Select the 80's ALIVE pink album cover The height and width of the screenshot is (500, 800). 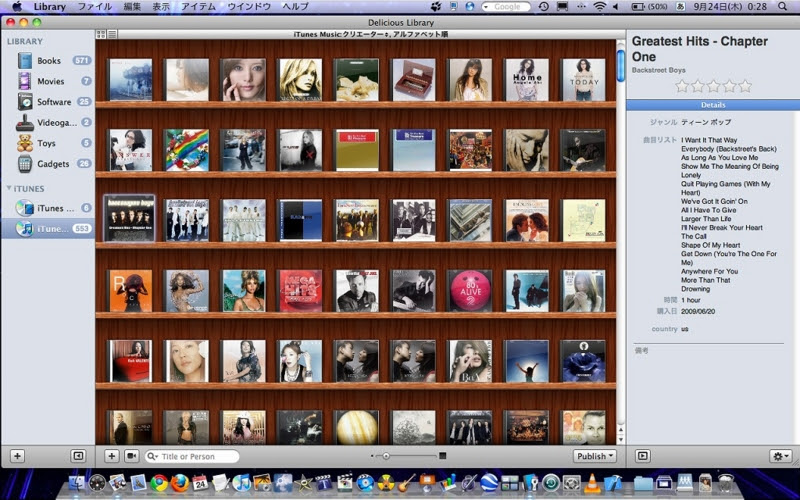pos(470,291)
